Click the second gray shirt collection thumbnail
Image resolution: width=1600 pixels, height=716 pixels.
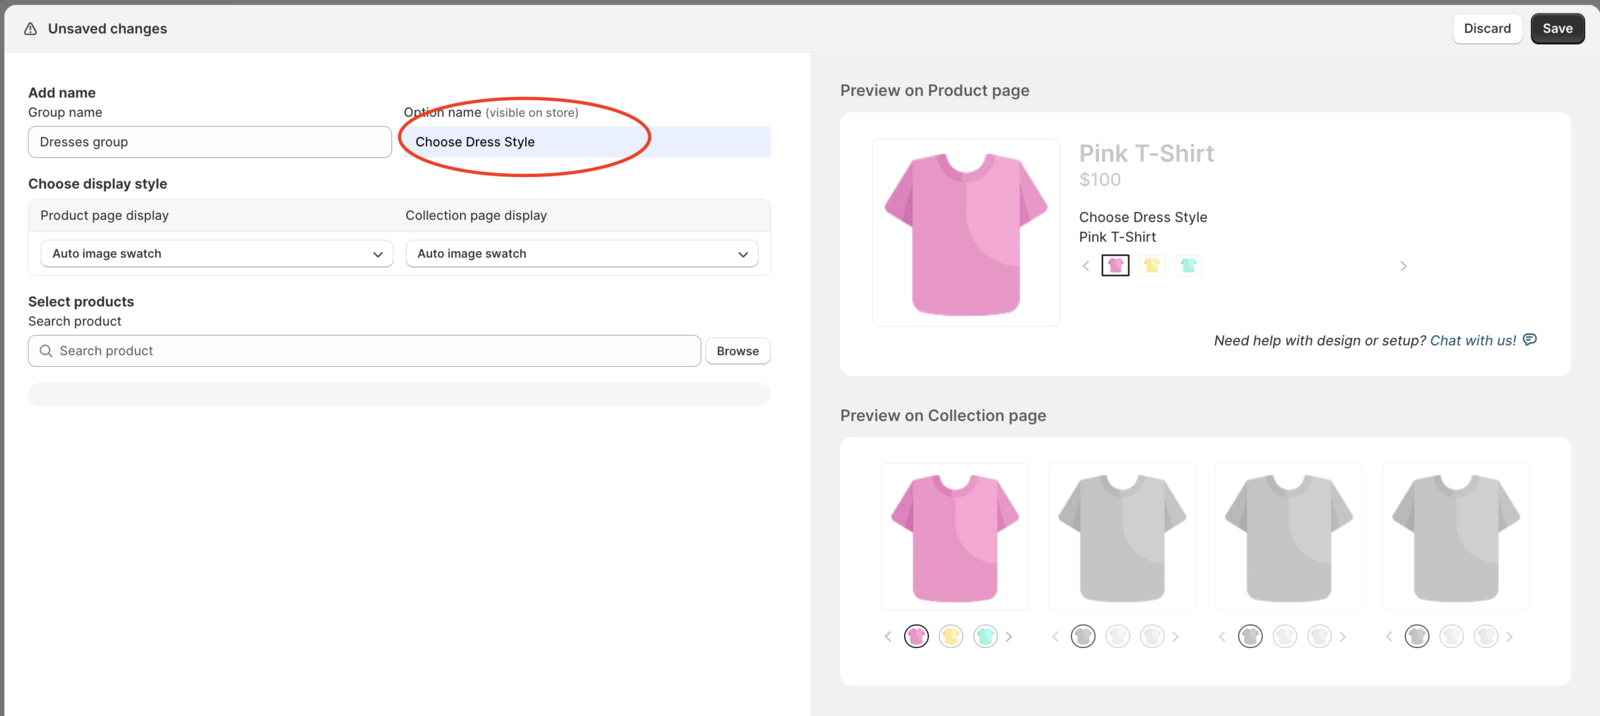pos(1122,536)
